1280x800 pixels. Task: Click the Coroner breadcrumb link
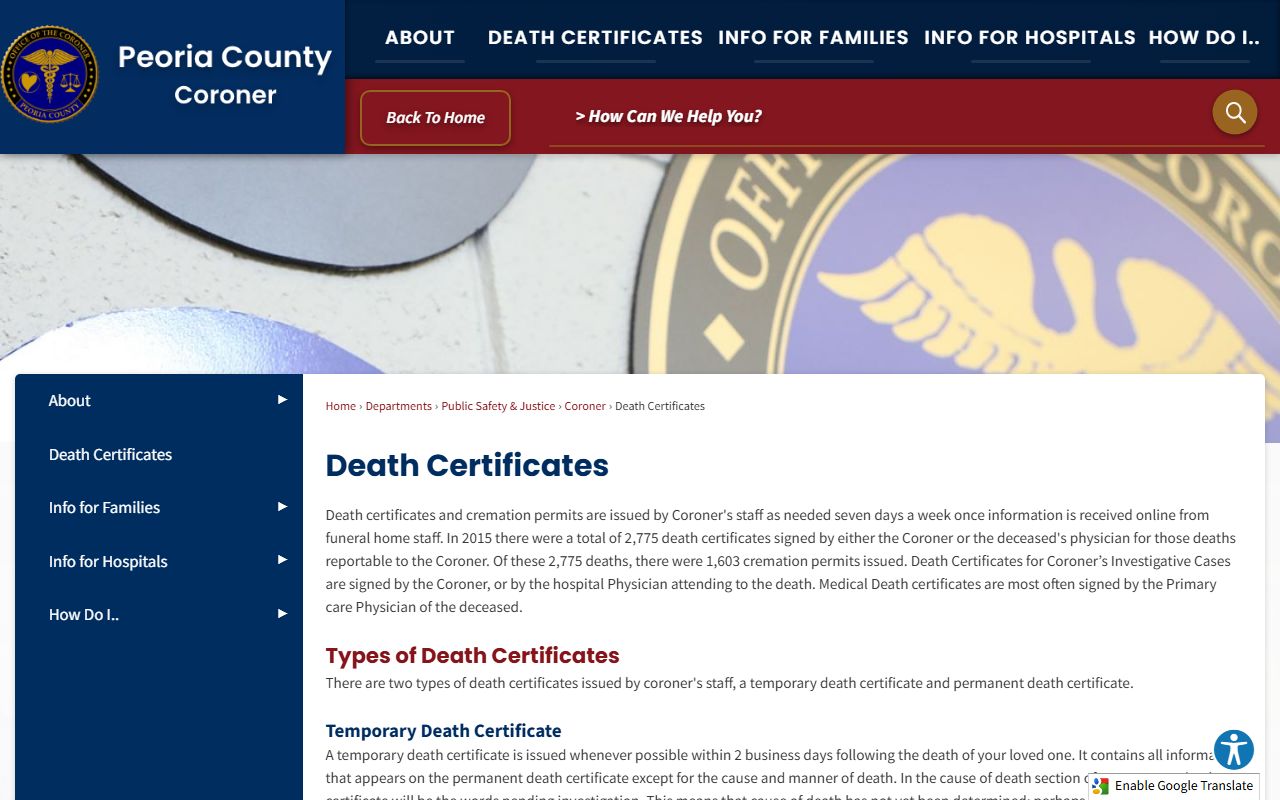point(585,406)
